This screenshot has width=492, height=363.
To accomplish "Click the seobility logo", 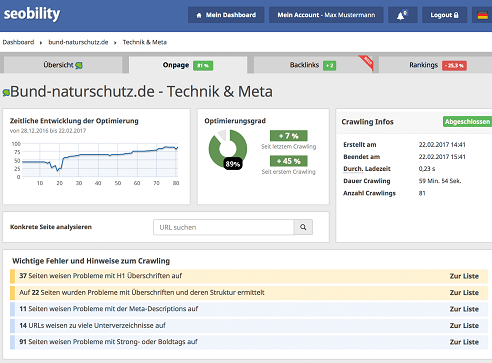I will pos(32,14).
